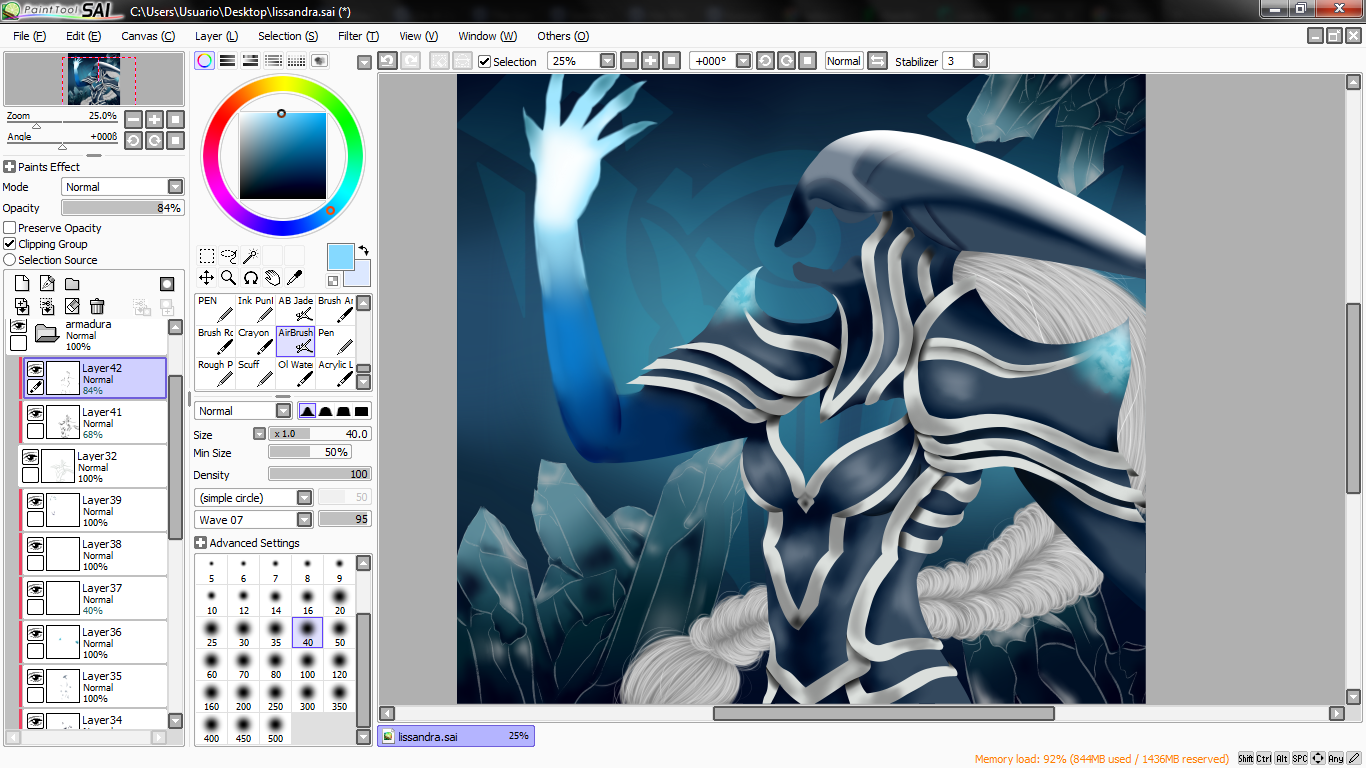1366x768 pixels.
Task: Click the brush Density slider
Action: point(319,474)
